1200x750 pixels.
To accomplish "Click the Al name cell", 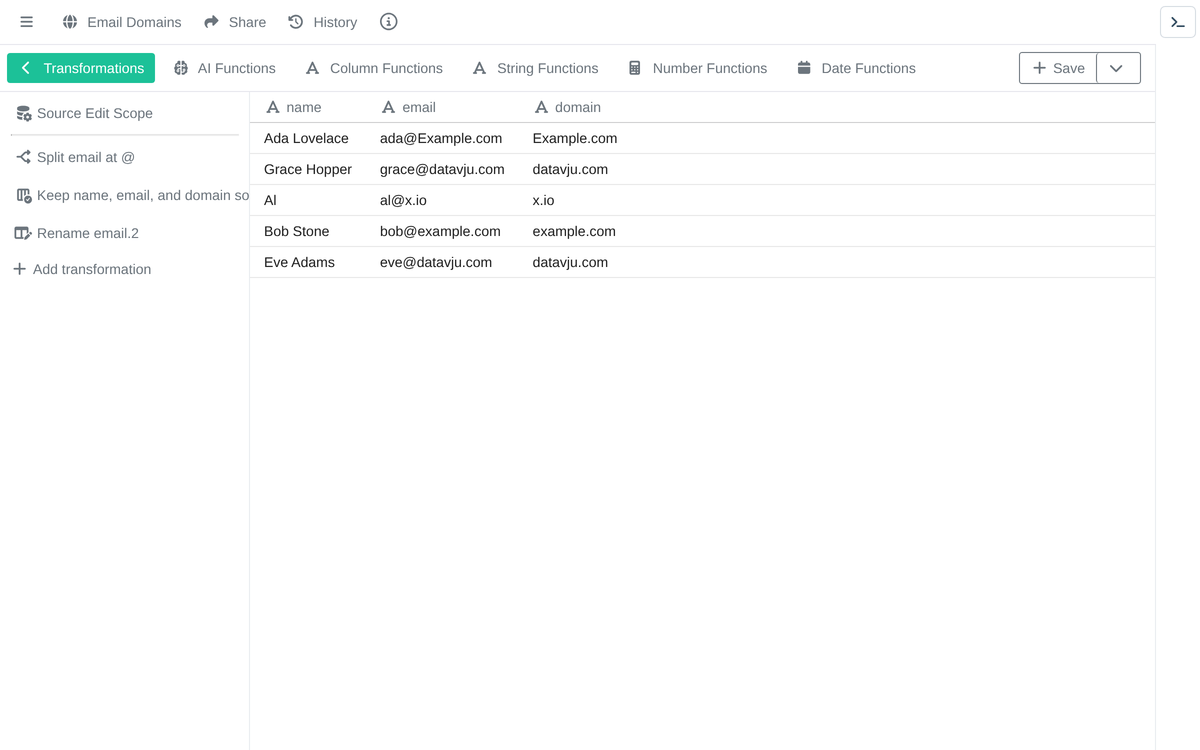I will [270, 200].
